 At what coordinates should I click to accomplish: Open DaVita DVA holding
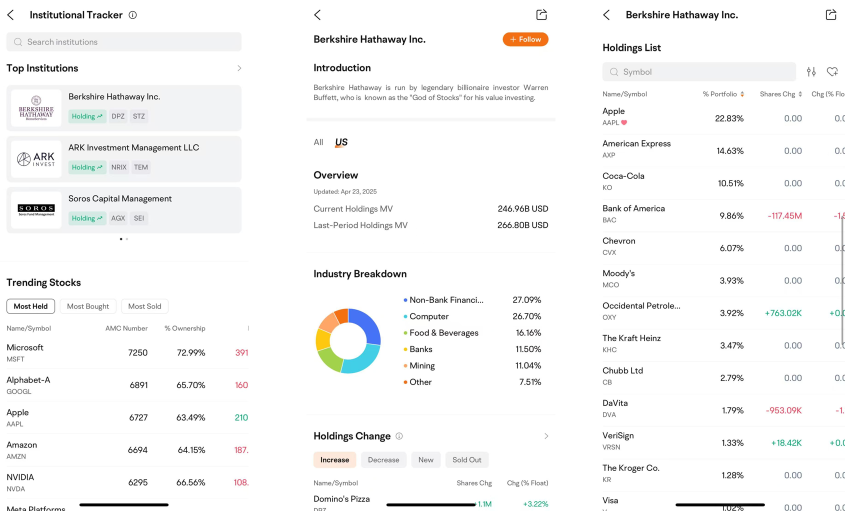(x=723, y=411)
